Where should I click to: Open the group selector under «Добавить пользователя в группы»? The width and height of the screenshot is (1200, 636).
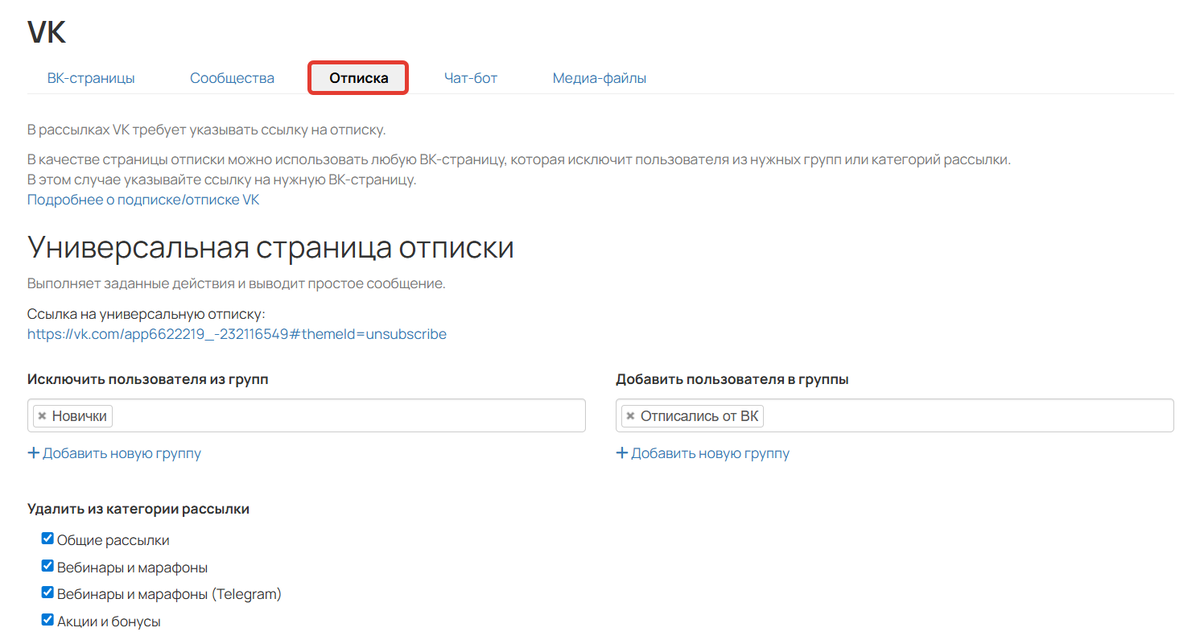click(900, 414)
